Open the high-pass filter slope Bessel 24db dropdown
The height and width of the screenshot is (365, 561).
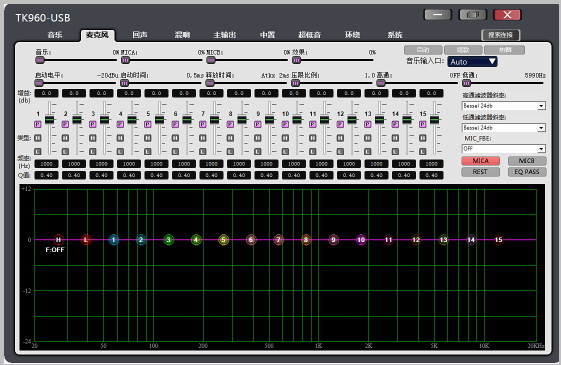[x=504, y=106]
